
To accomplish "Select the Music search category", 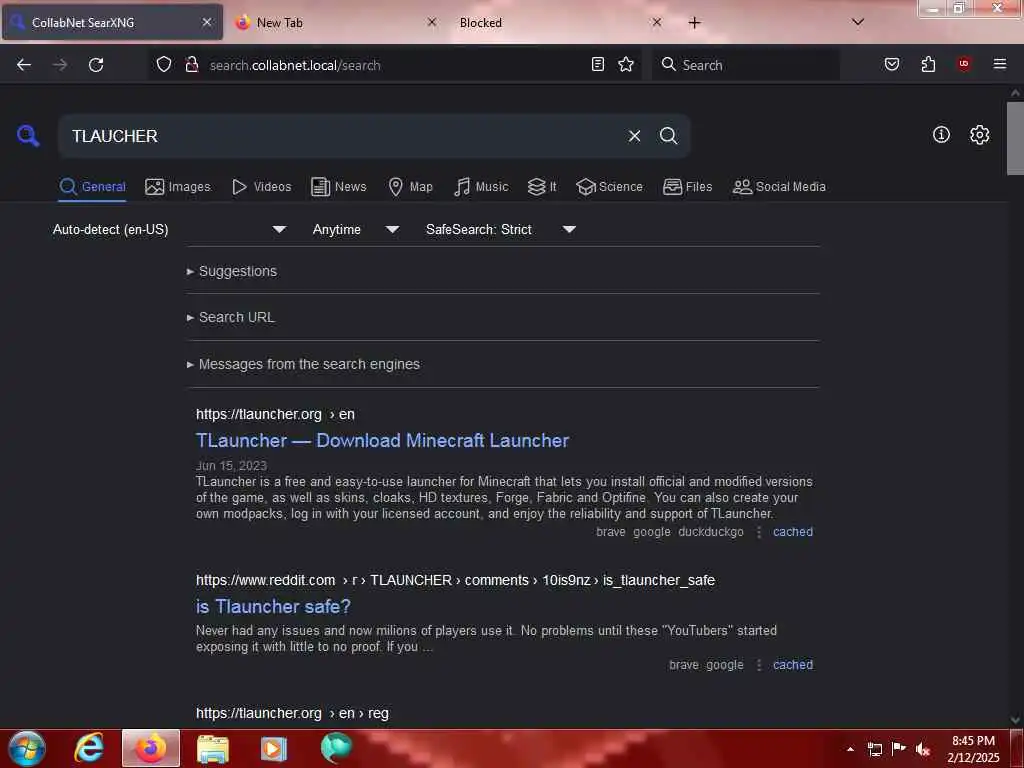I will [481, 187].
